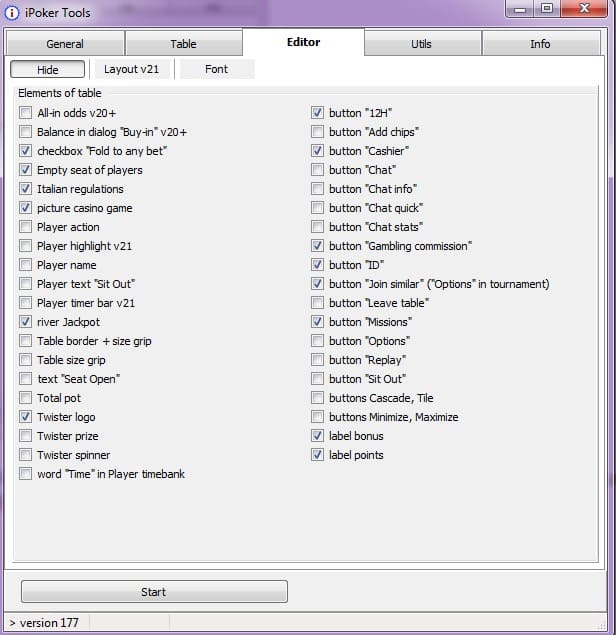Screen dimensions: 616x635
Task: Check Balance in dialog "Buy-in" v20+
Action: point(26,132)
